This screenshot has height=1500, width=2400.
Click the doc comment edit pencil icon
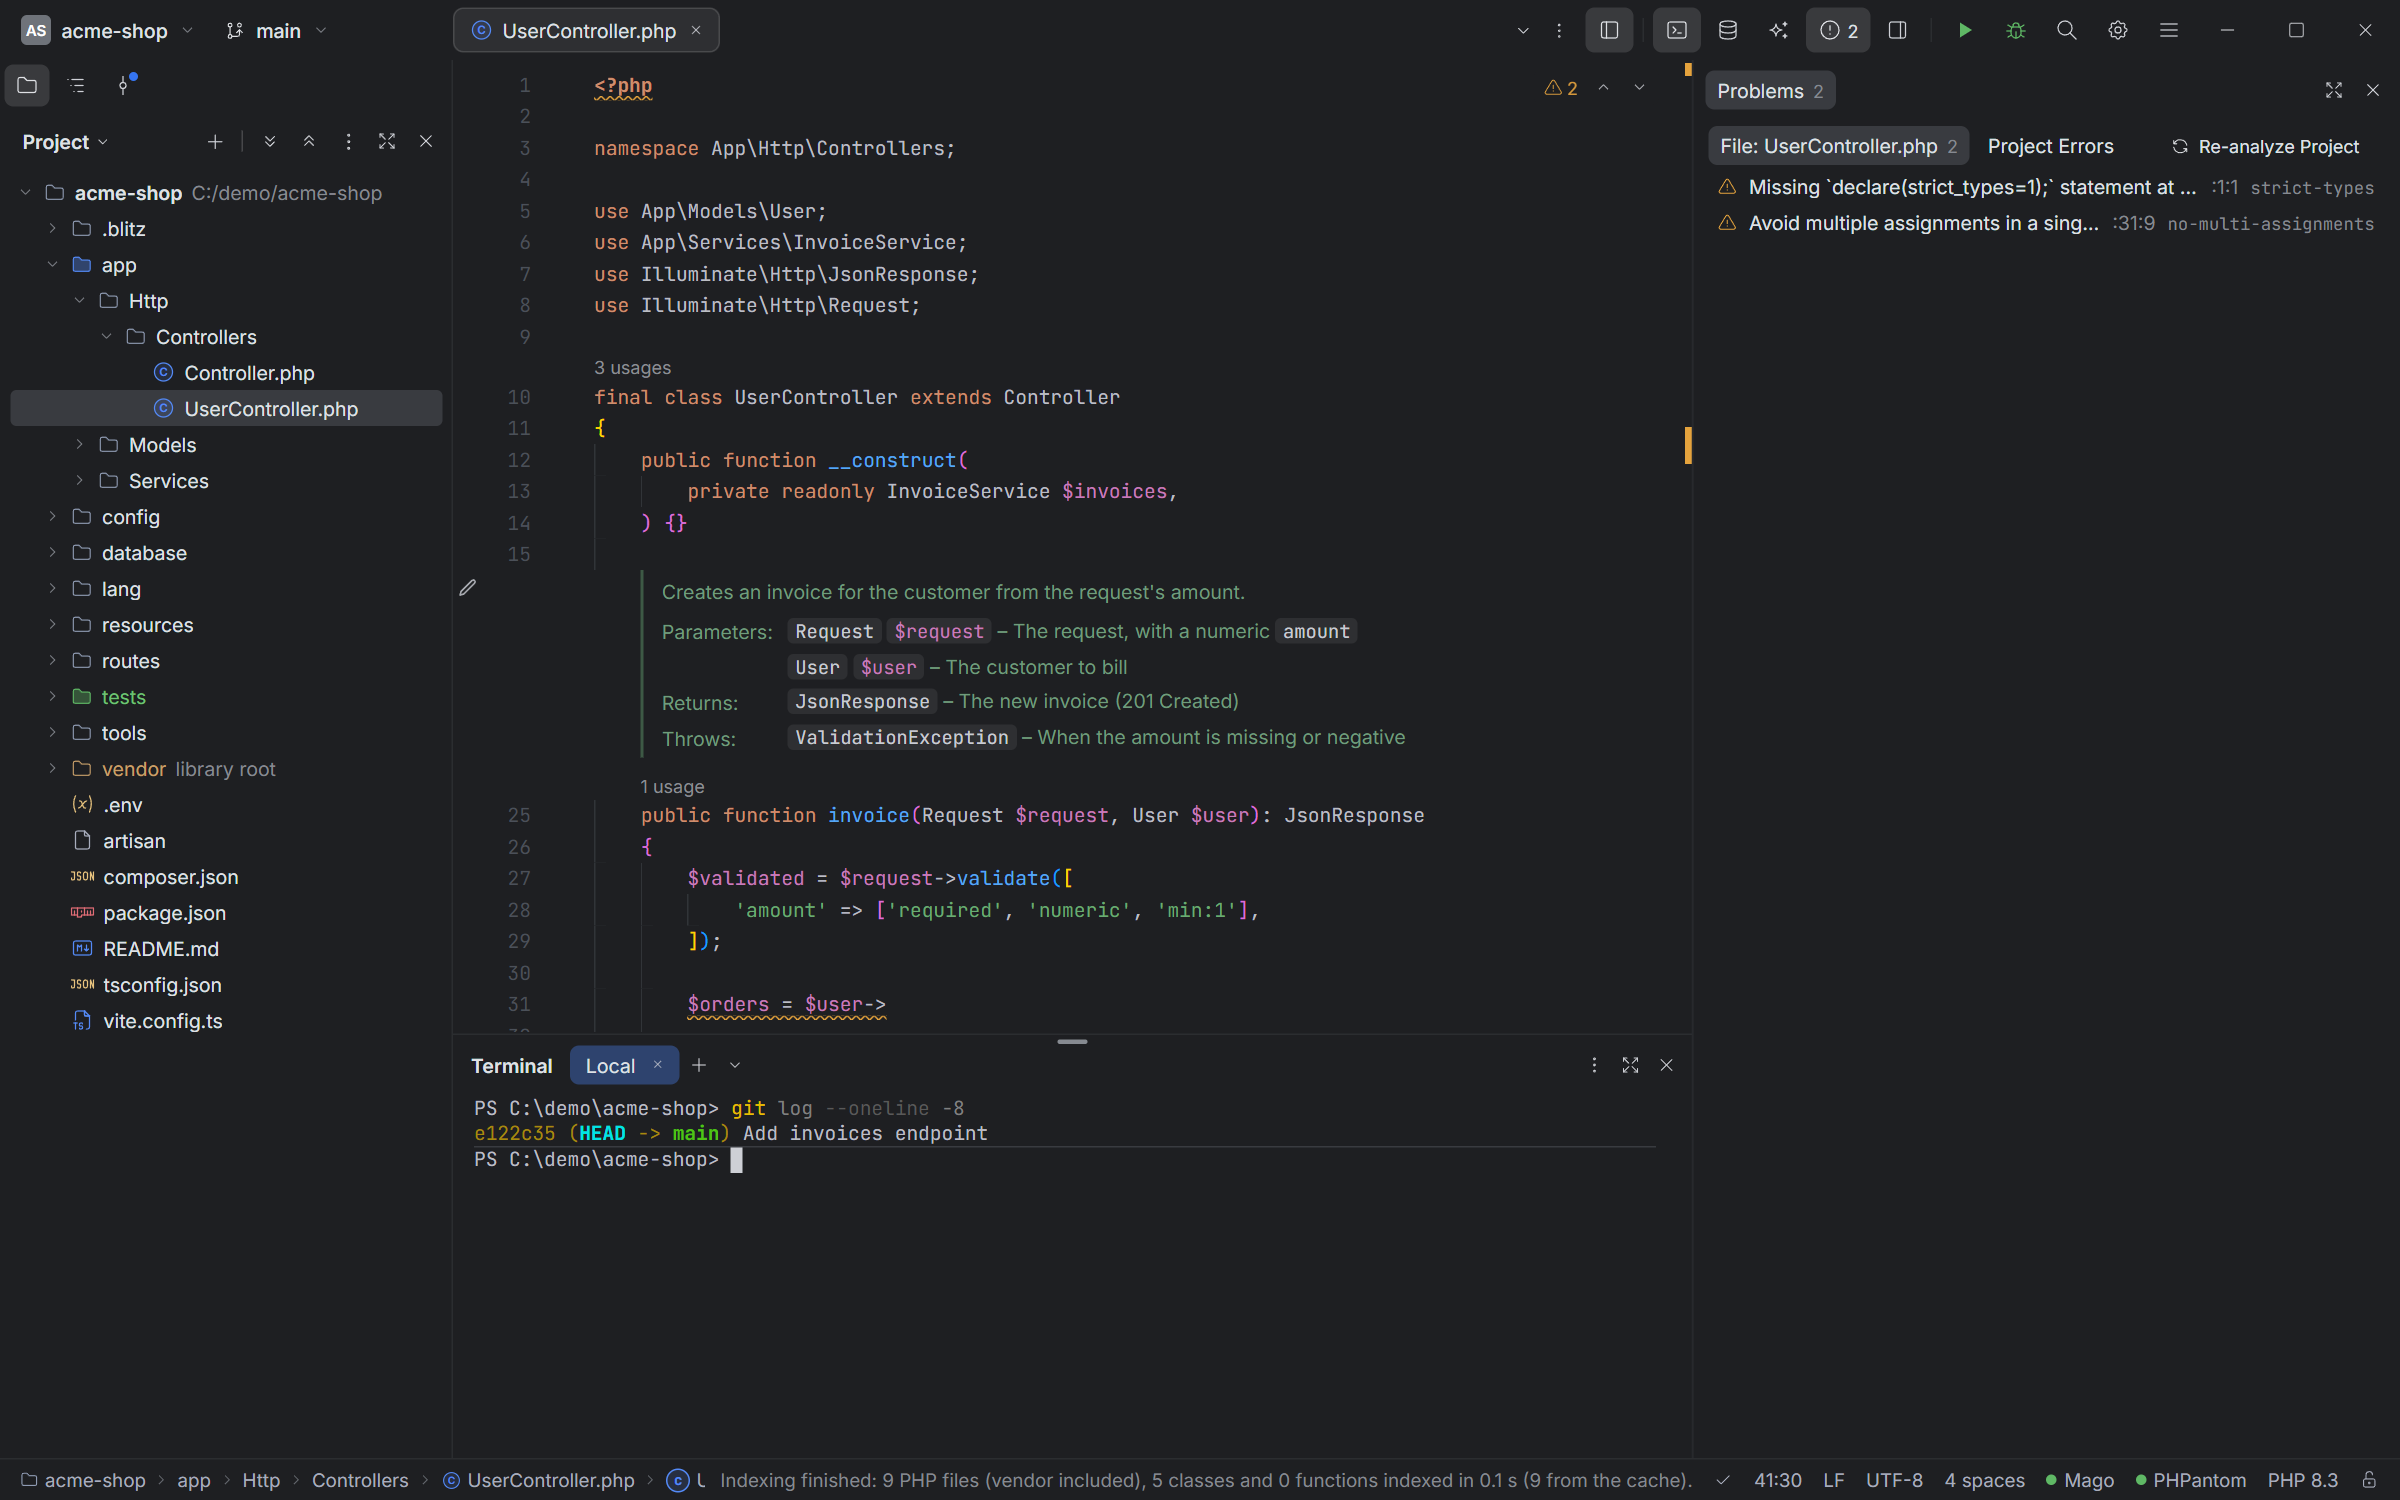click(x=467, y=588)
